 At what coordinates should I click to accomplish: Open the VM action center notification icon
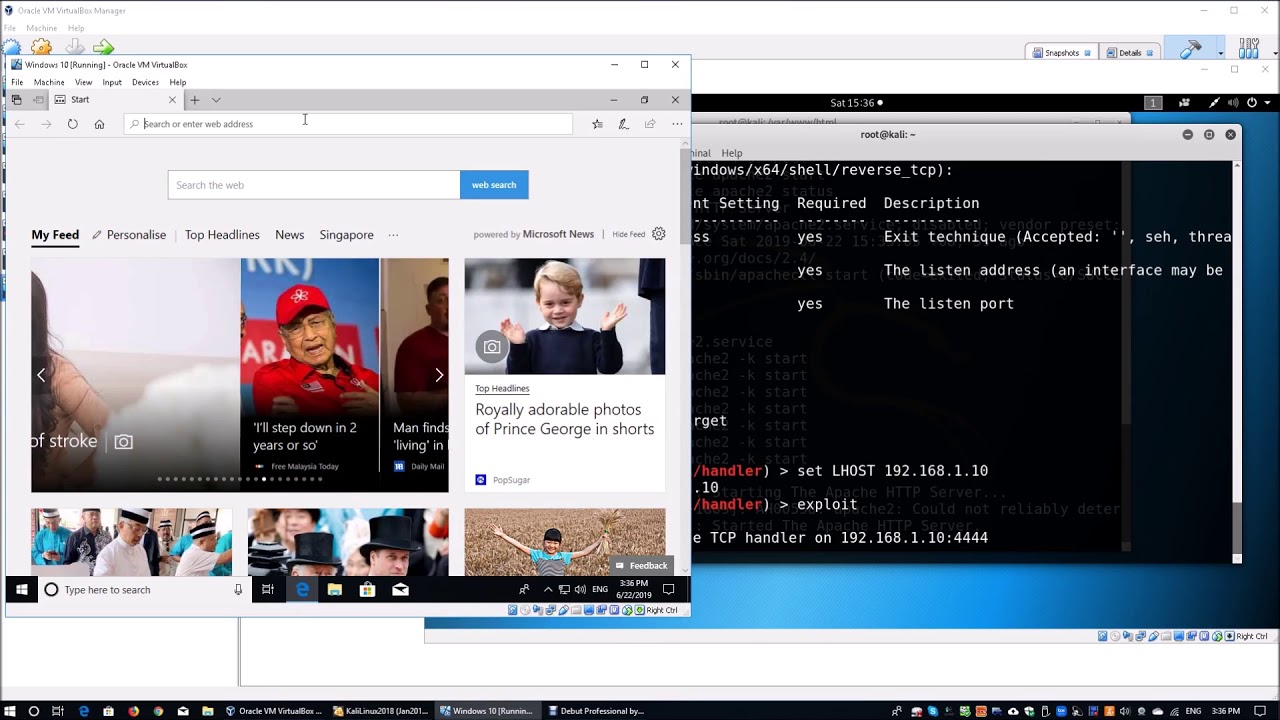pos(668,590)
